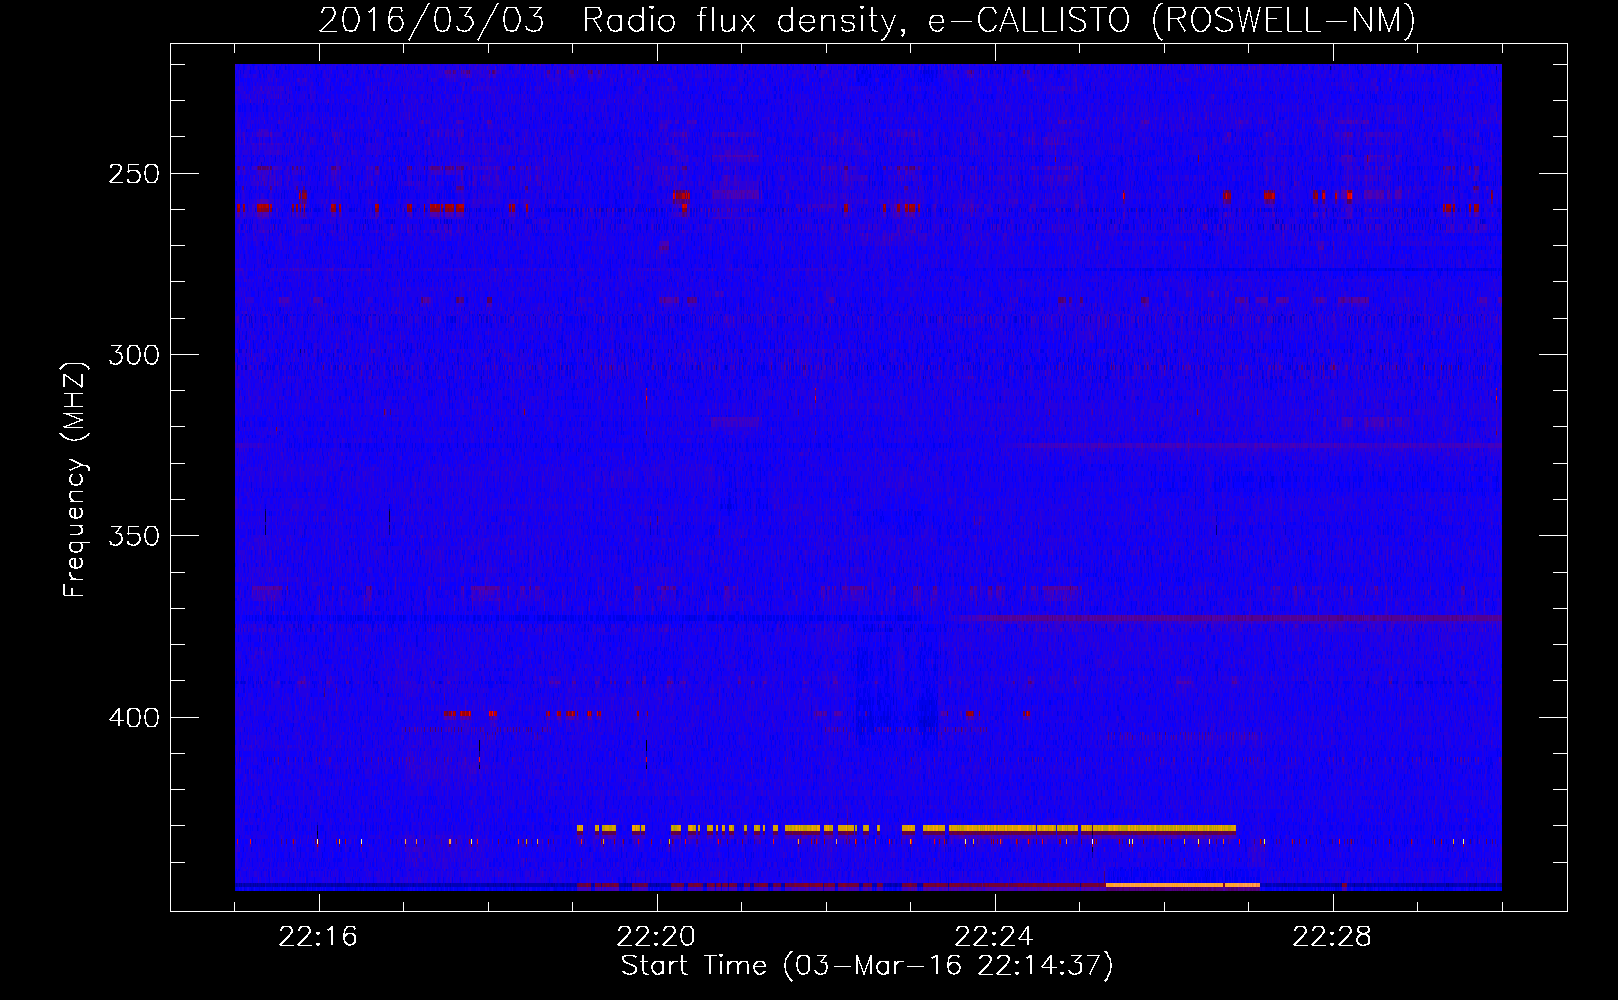Click the plot title text

click(867, 20)
